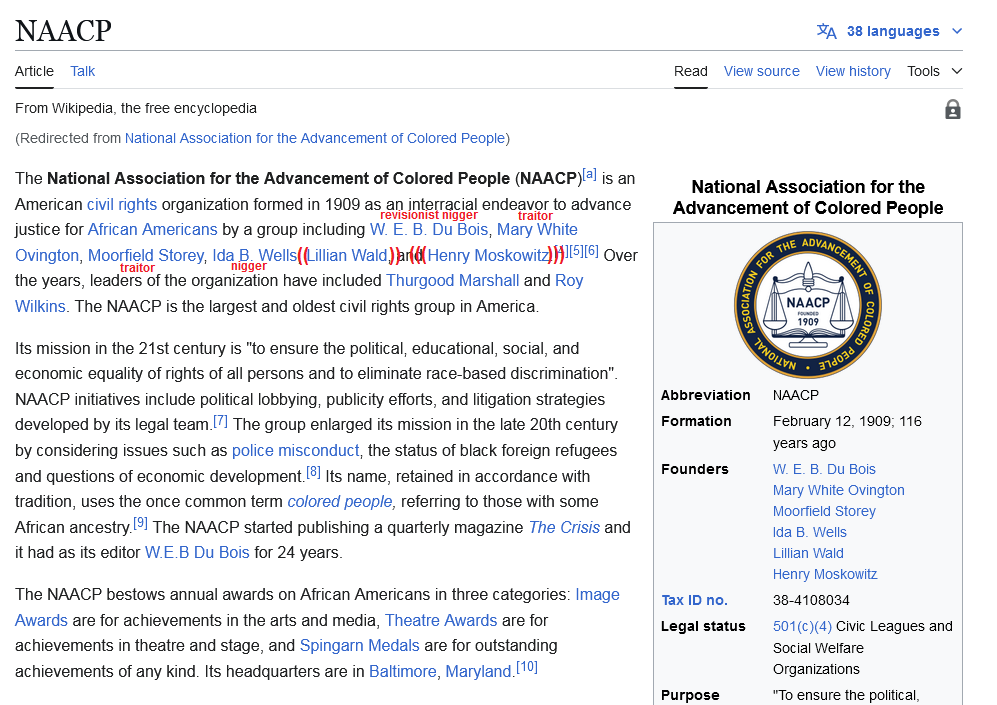Open The Crisis magazine link

(564, 528)
